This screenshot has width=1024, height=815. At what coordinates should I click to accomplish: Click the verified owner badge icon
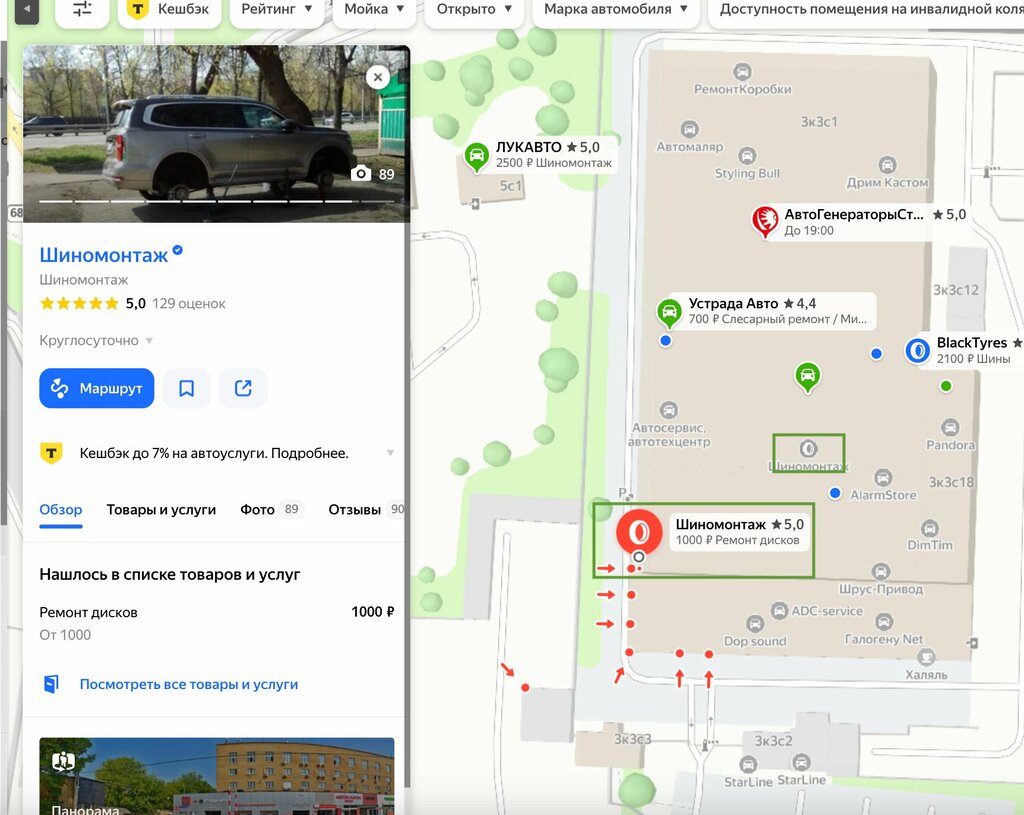coord(178,250)
